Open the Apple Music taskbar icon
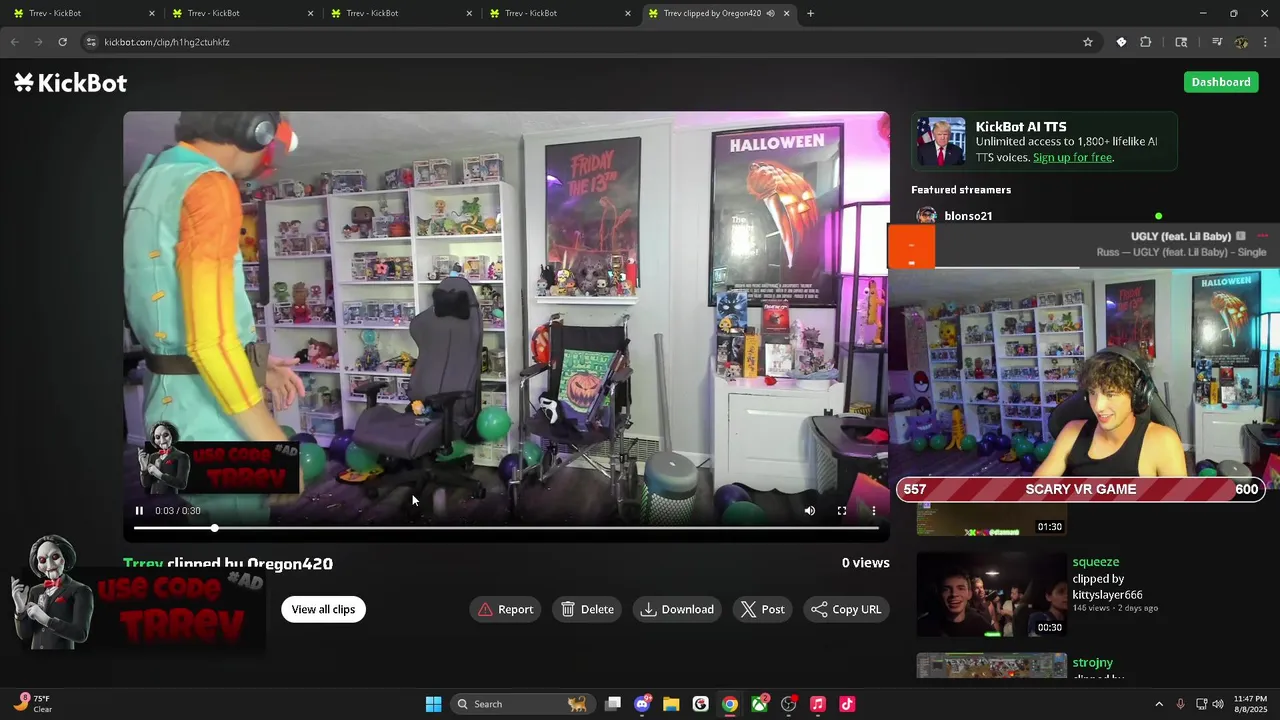This screenshot has width=1280, height=720. pos(818,704)
